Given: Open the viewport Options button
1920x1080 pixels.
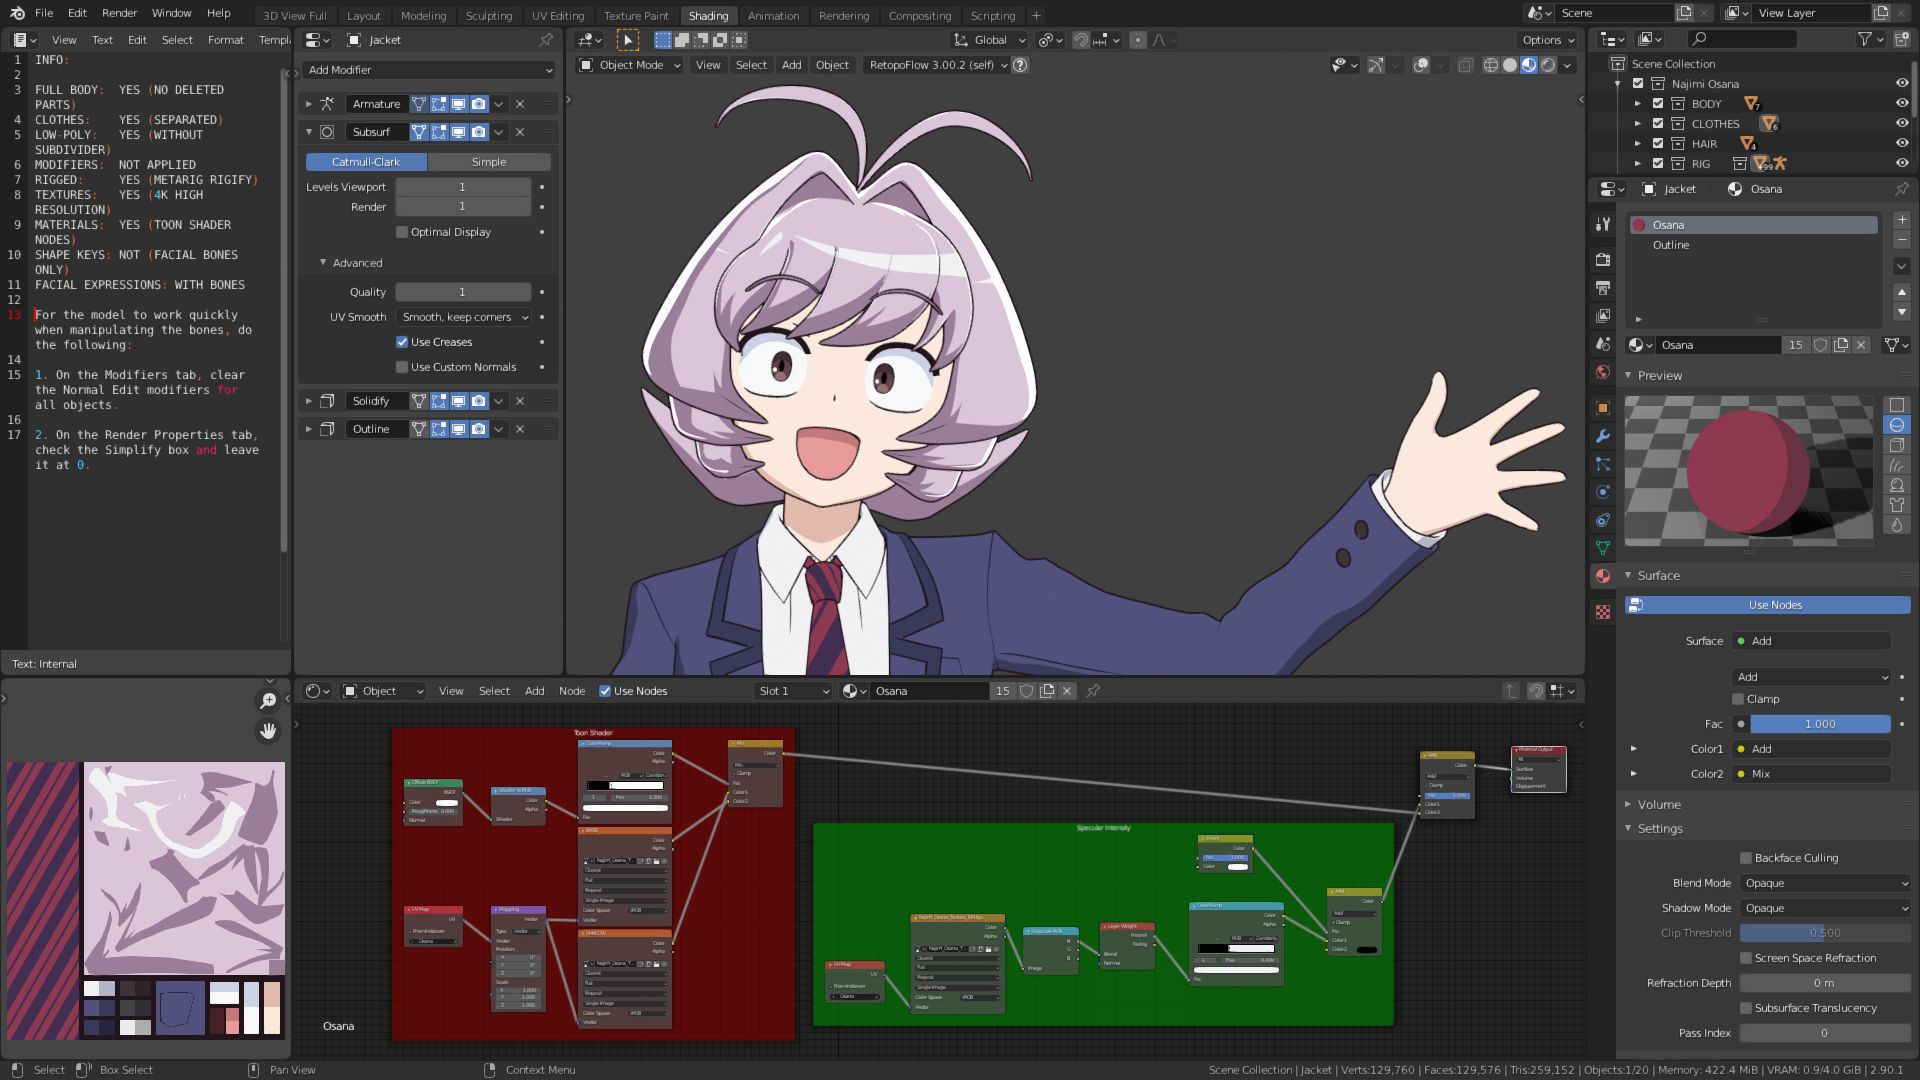Looking at the screenshot, I should (1548, 40).
